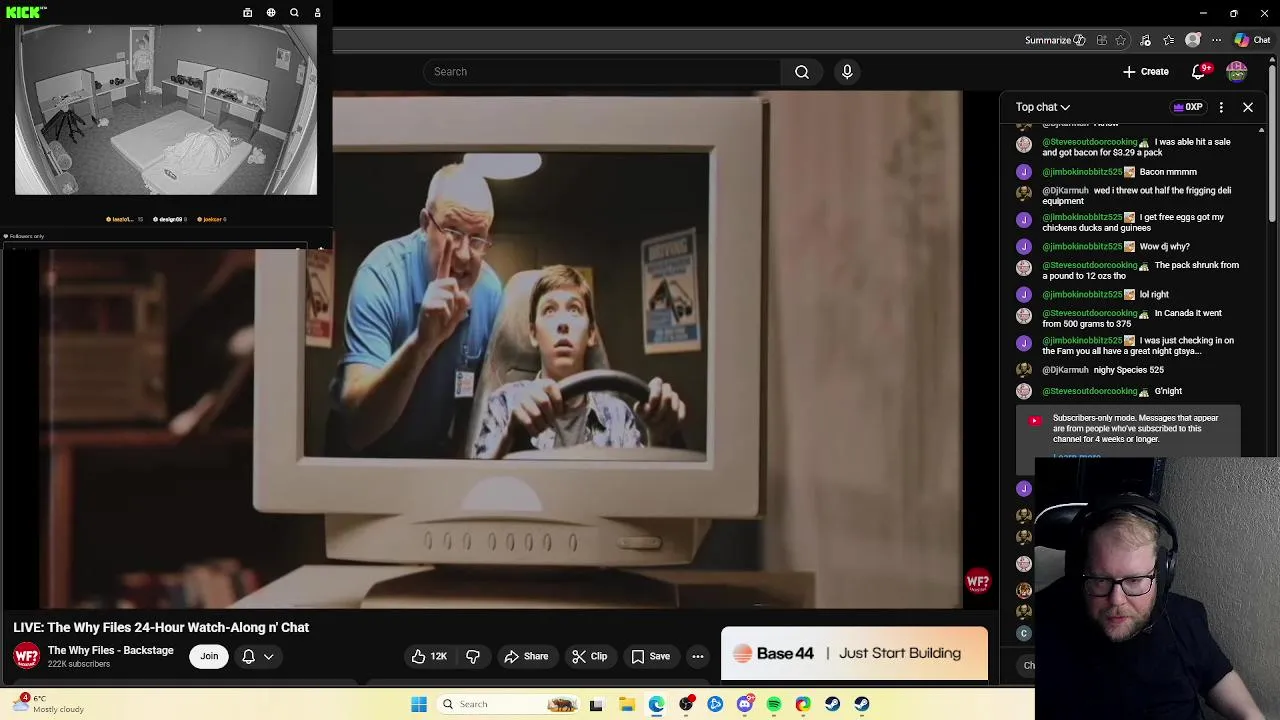
Task: Click the WF channel watermark on the video
Action: [x=978, y=582]
